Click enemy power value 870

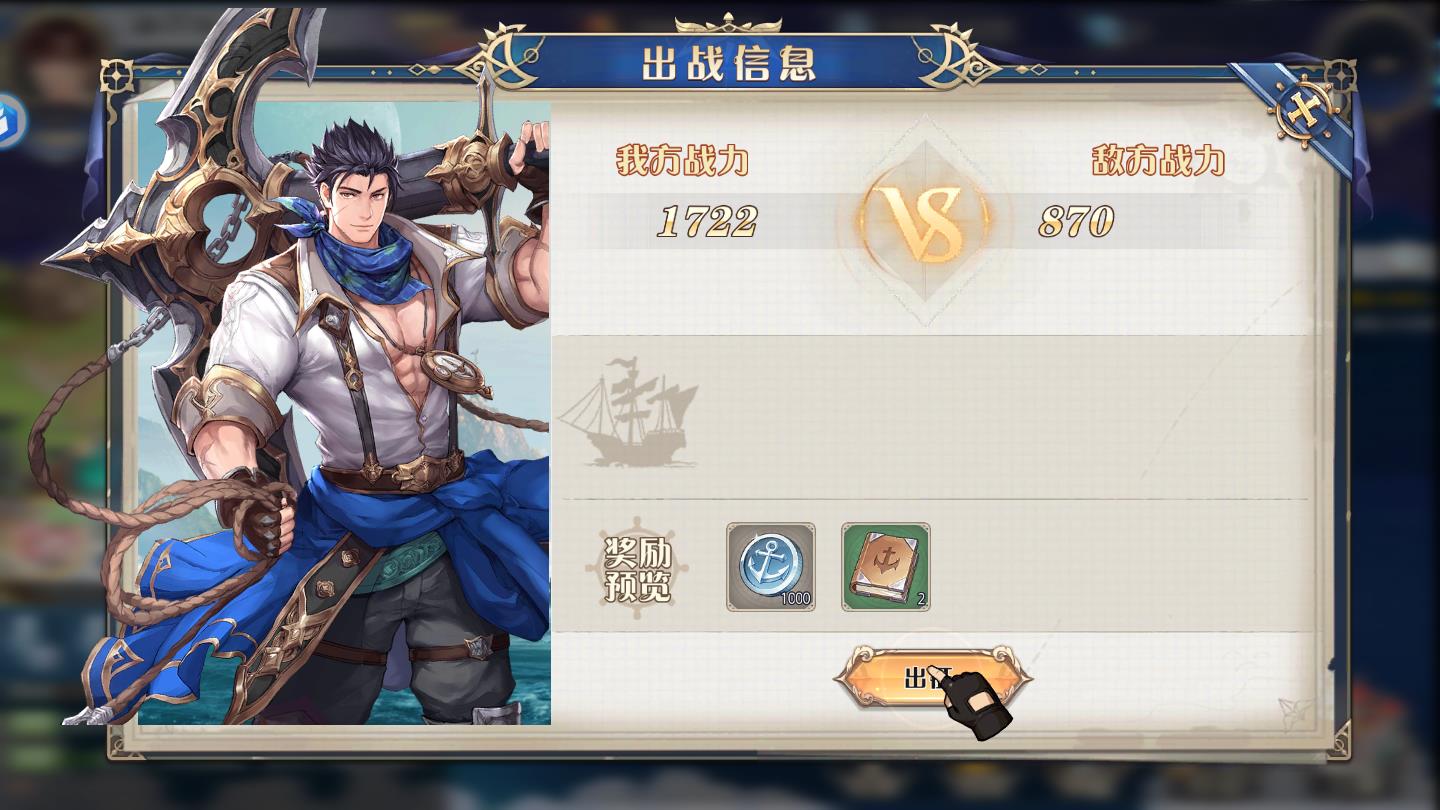pos(1076,222)
